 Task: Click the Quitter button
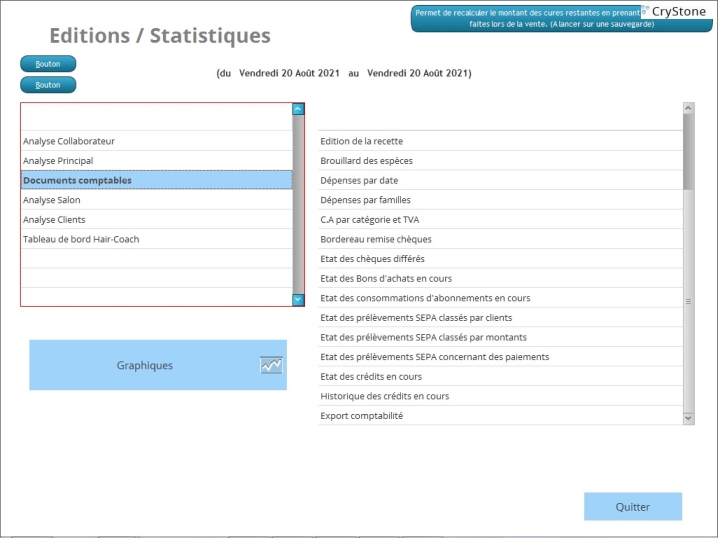tap(633, 506)
